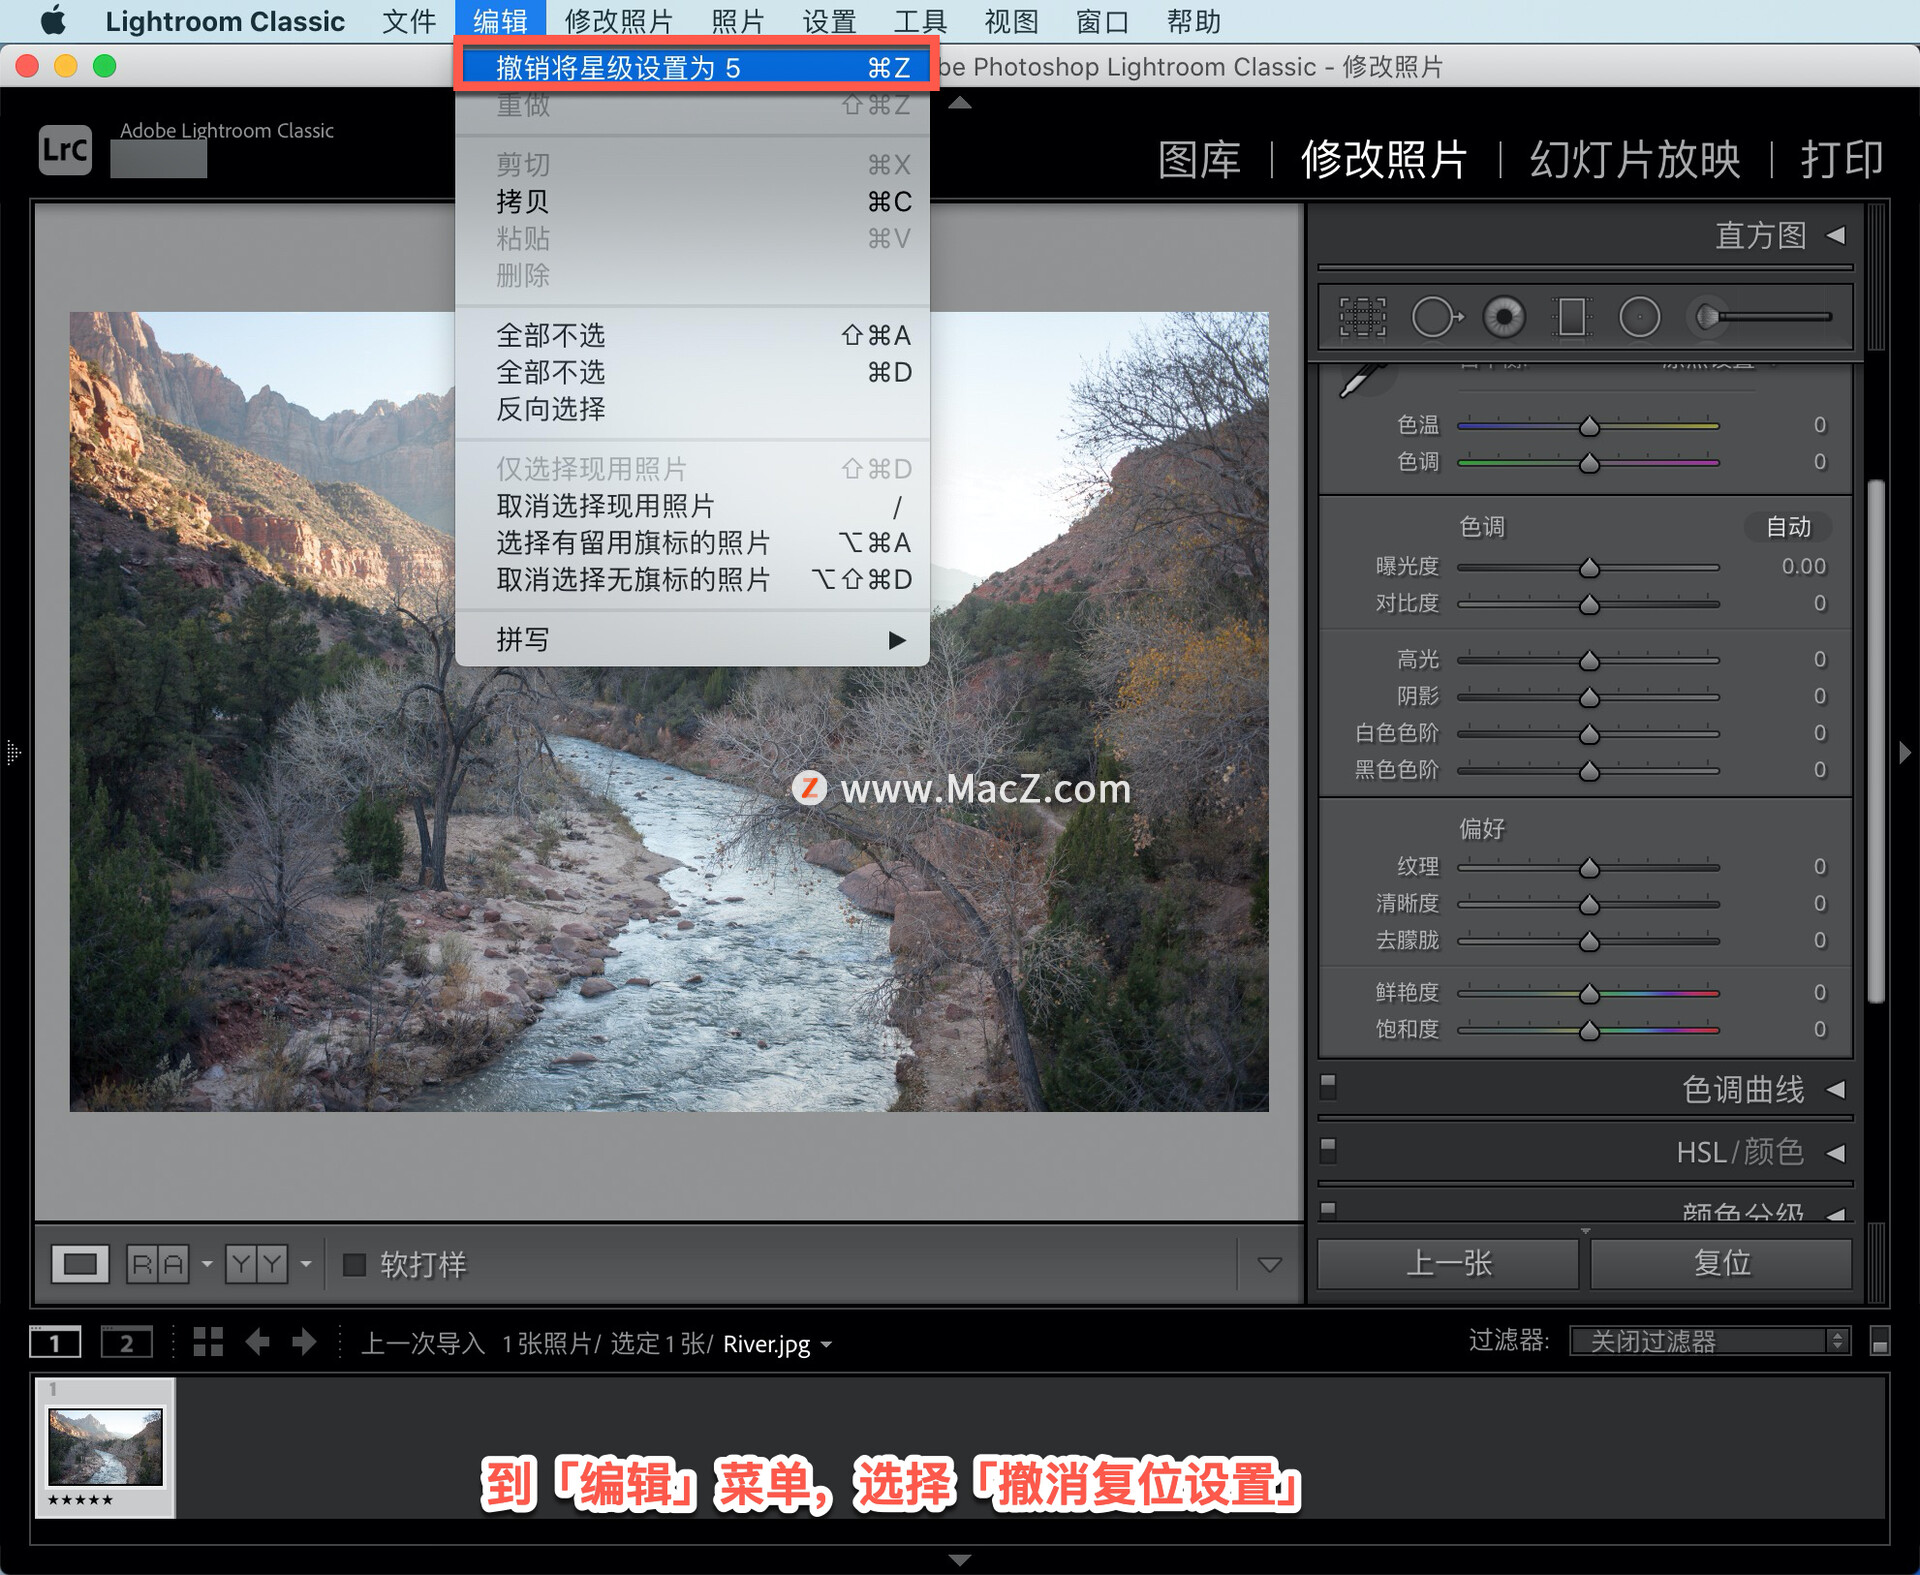
Task: Select the Red Eye Correction tool
Action: pyautogui.click(x=1504, y=318)
